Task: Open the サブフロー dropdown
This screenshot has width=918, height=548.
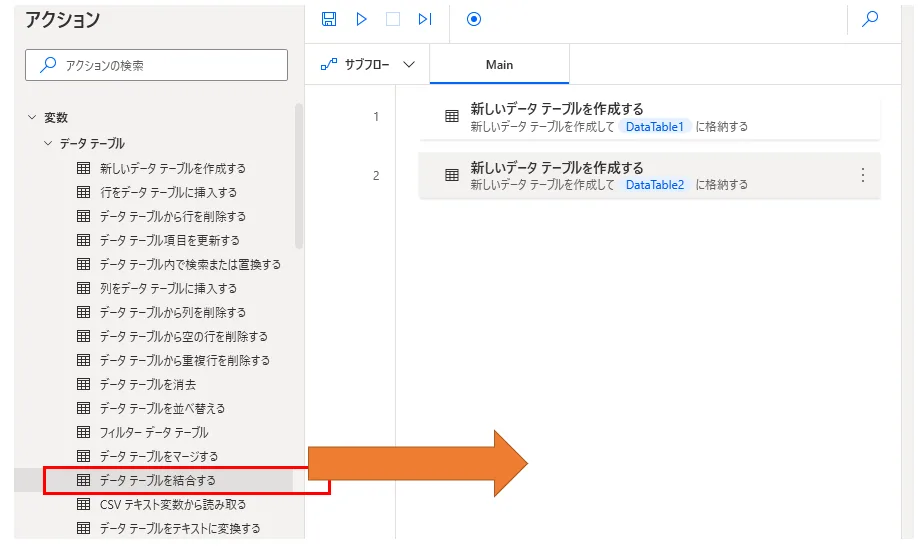Action: tap(367, 64)
